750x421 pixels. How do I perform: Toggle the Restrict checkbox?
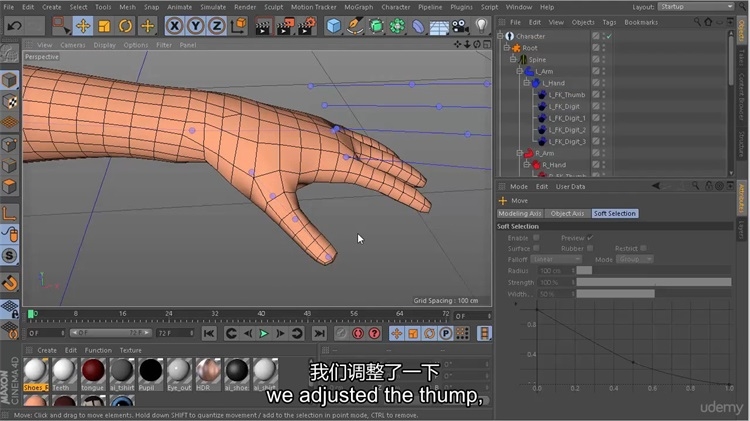coord(645,249)
